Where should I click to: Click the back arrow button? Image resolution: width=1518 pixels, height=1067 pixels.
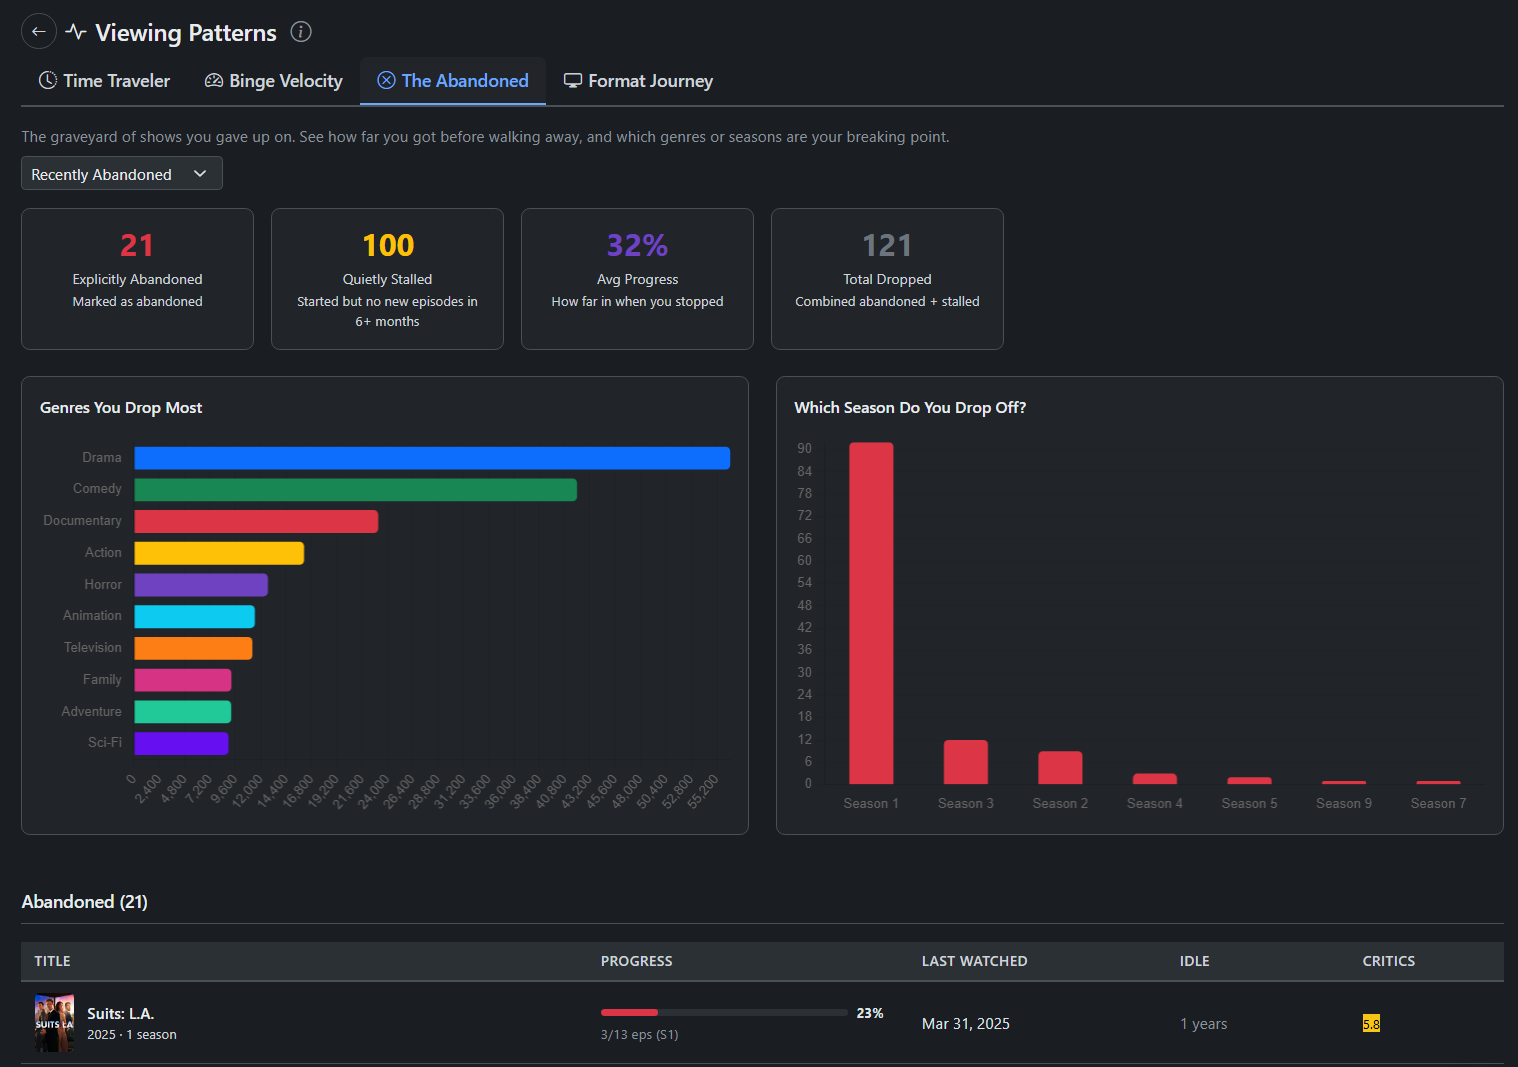39,32
